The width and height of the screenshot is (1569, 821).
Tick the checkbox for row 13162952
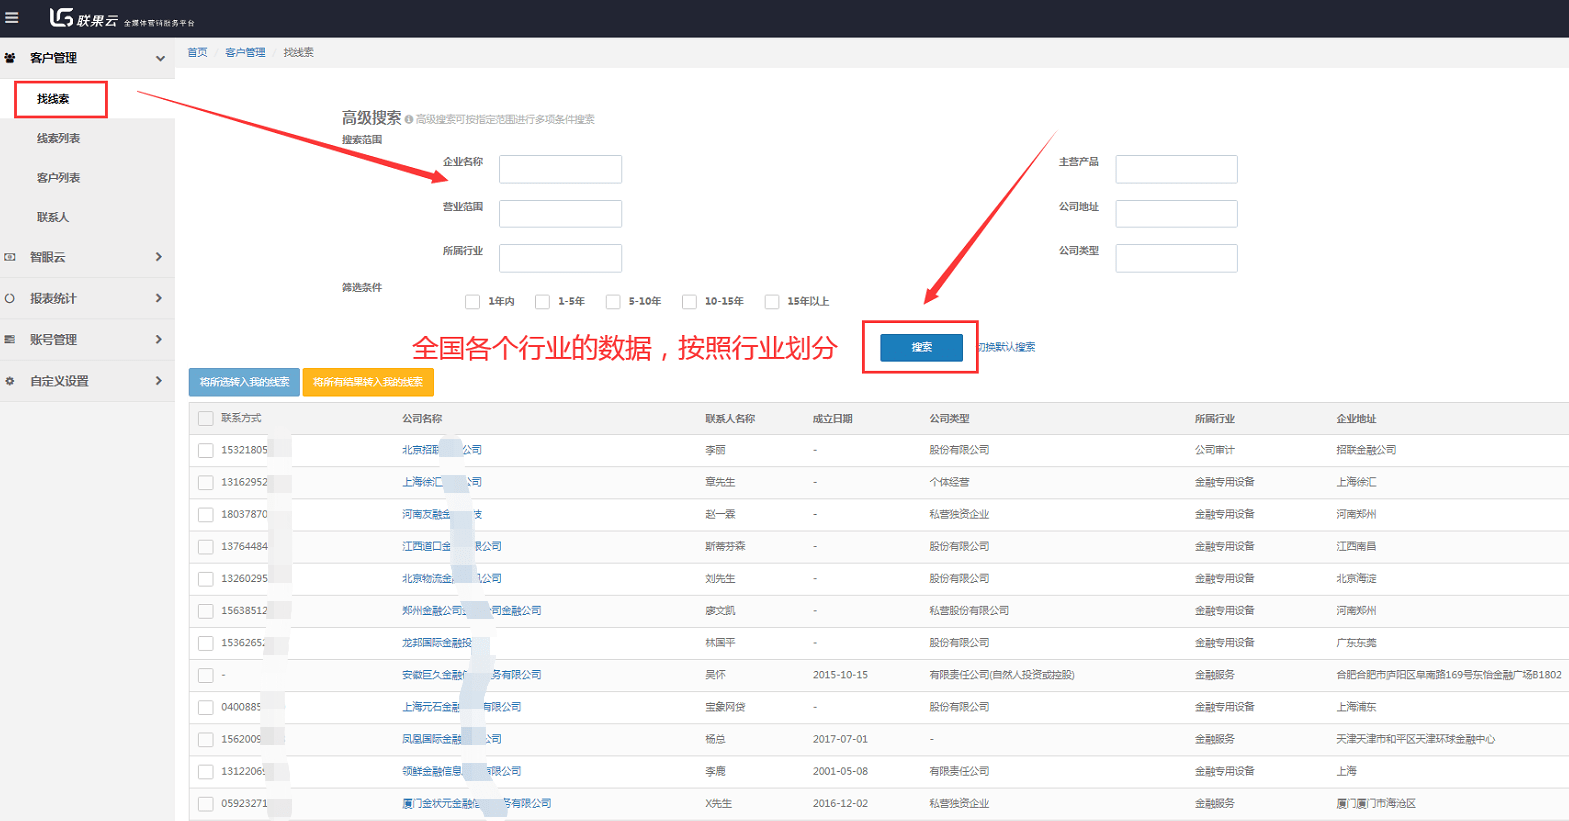click(205, 483)
